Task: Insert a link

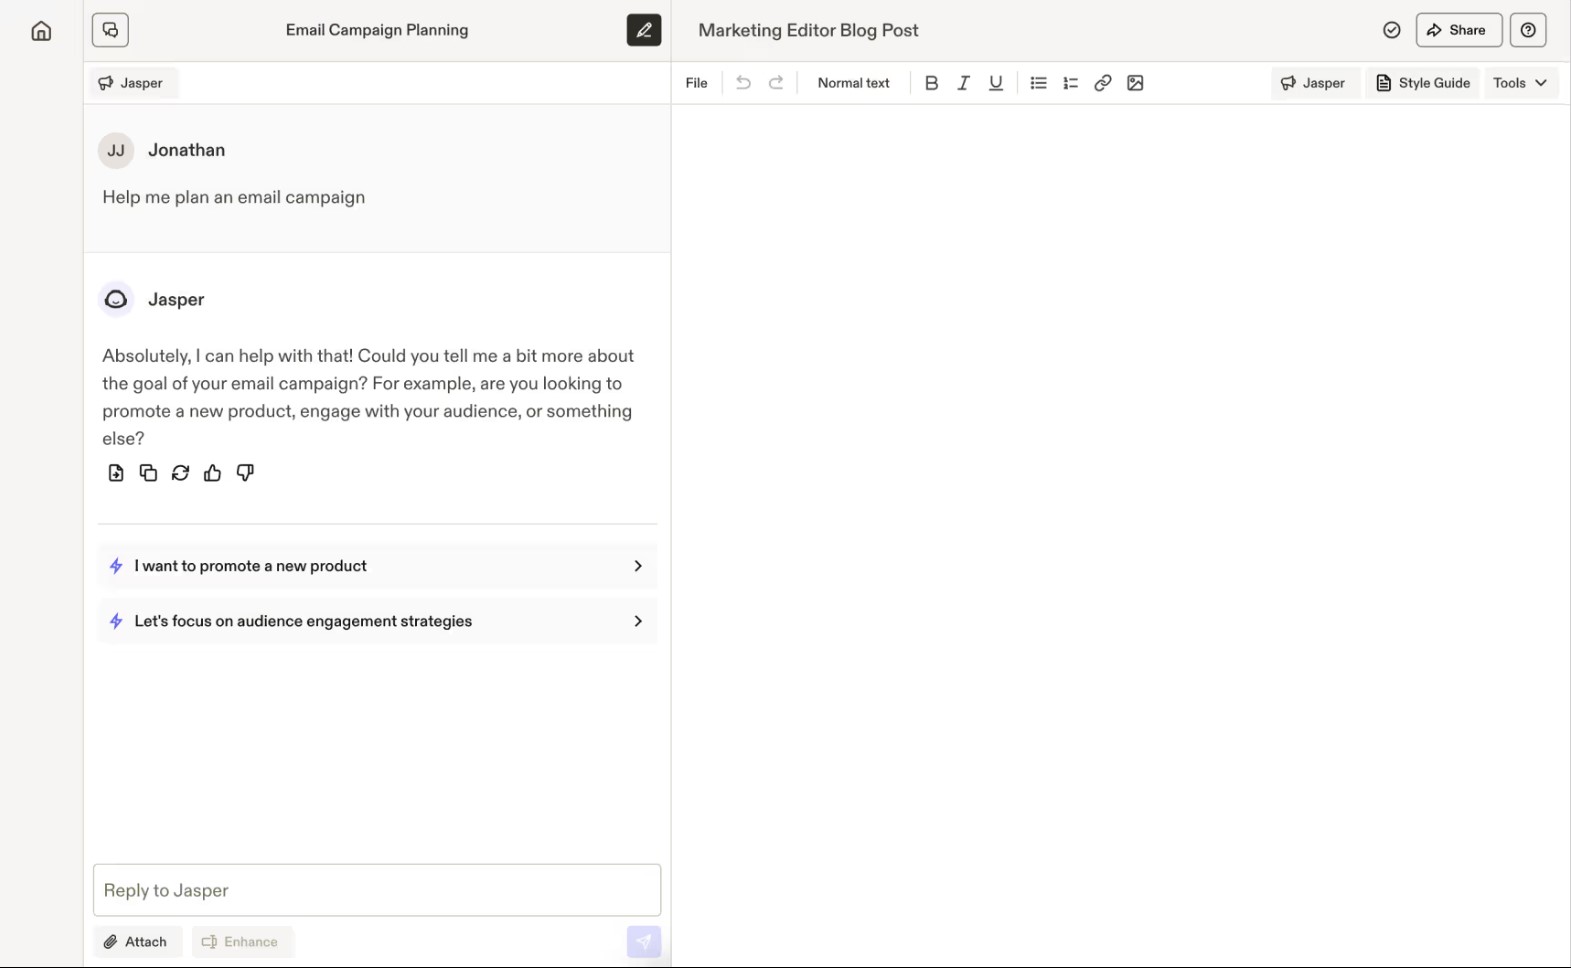Action: [x=1103, y=83]
